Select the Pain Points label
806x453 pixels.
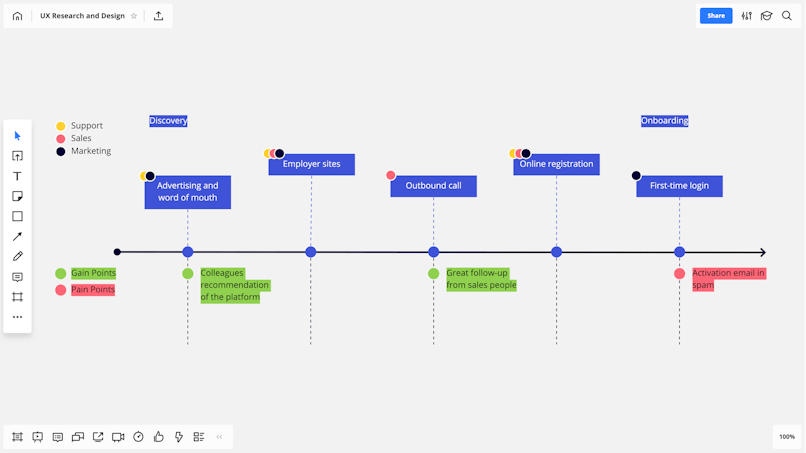pyautogui.click(x=93, y=289)
